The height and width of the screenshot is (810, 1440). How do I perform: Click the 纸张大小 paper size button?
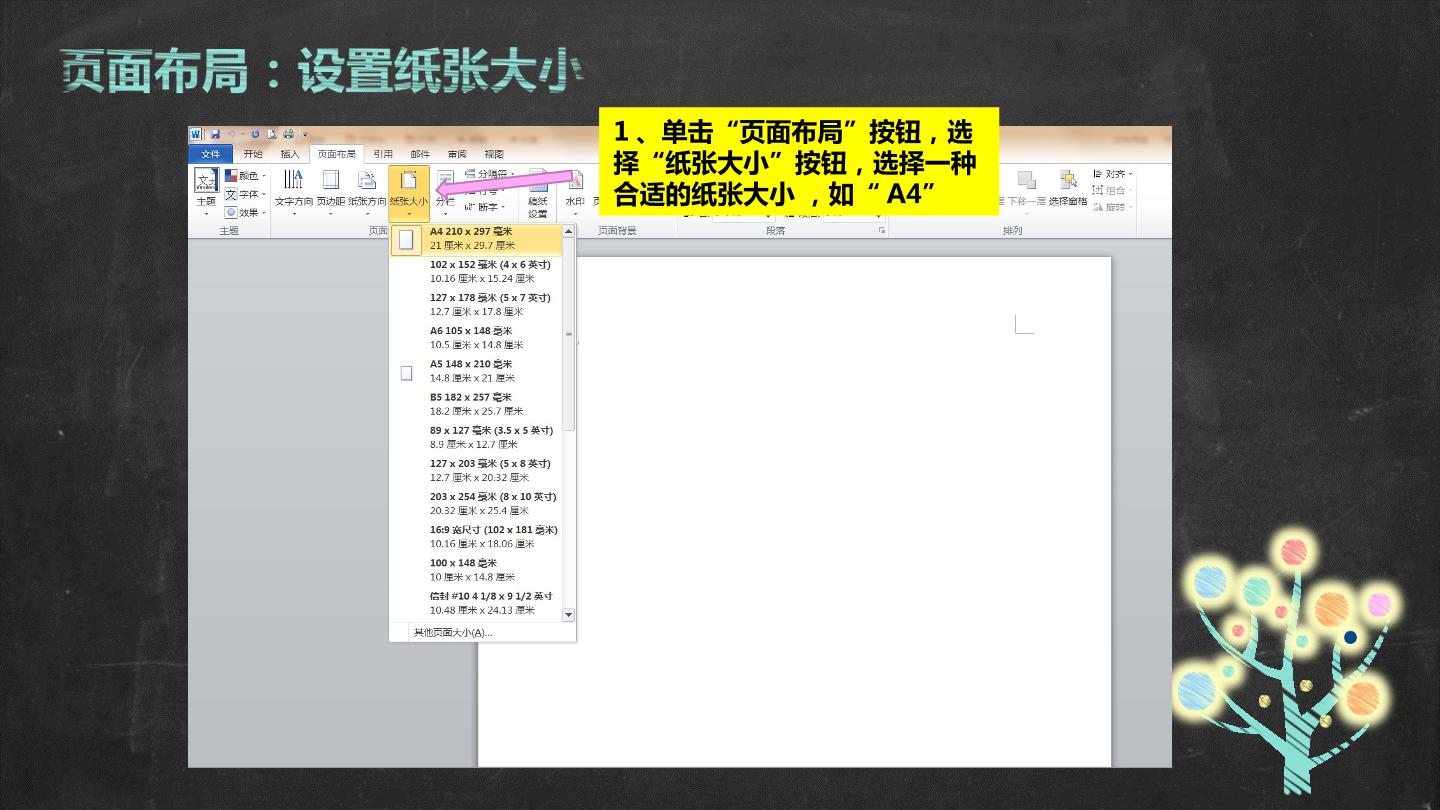pyautogui.click(x=409, y=192)
